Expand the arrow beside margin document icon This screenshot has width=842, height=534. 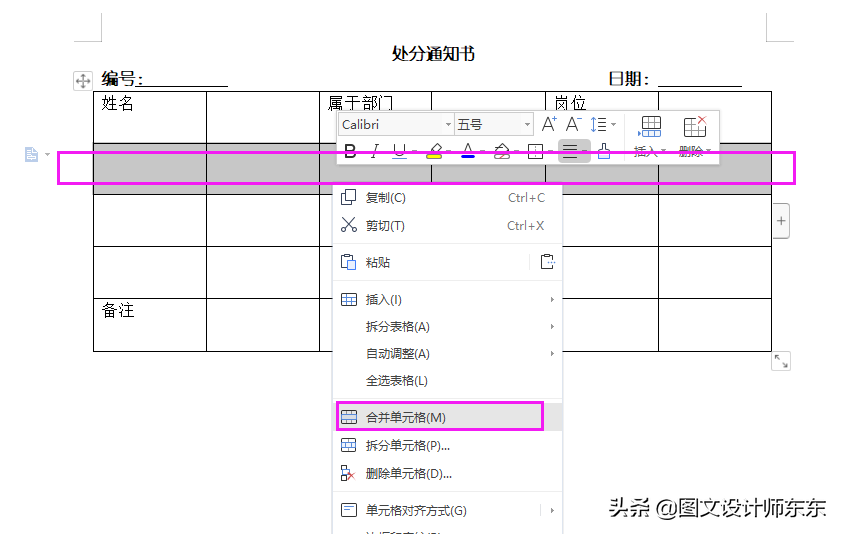47,155
